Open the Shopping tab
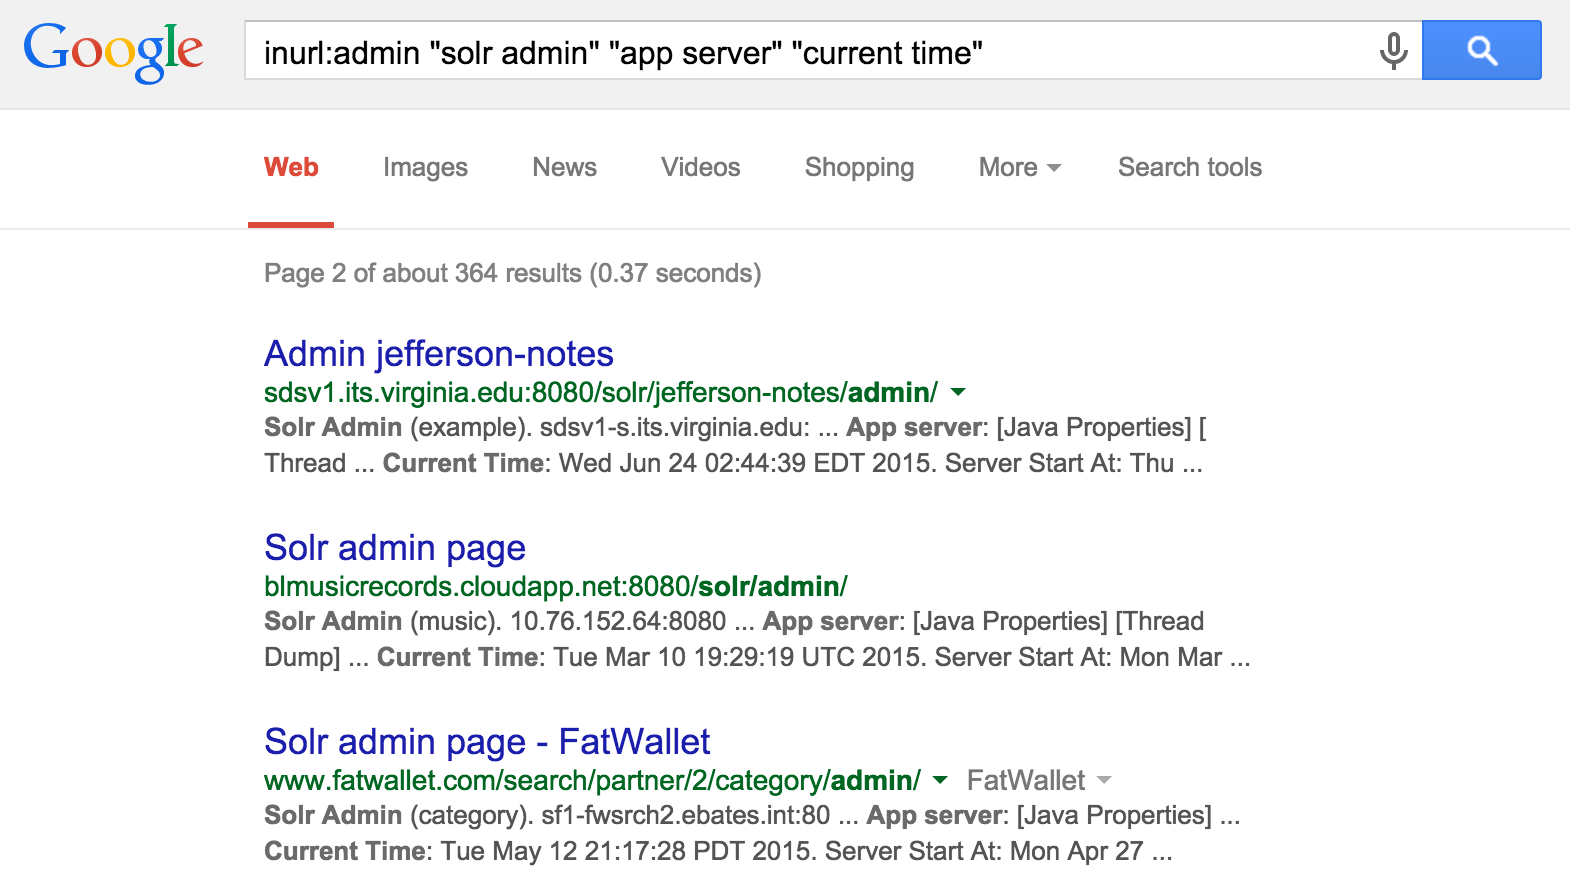This screenshot has height=876, width=1570. point(859,167)
